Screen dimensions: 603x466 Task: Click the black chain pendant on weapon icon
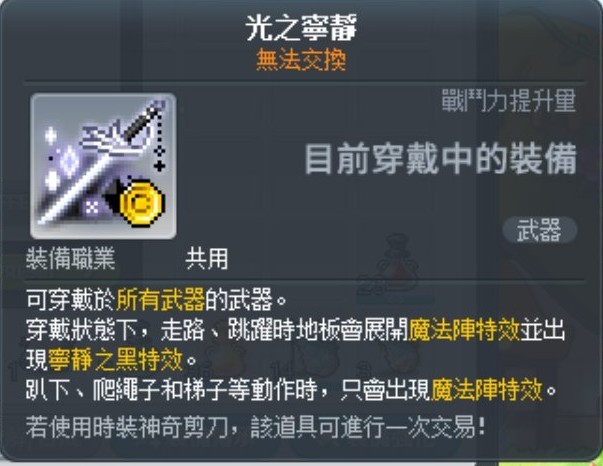point(159,143)
